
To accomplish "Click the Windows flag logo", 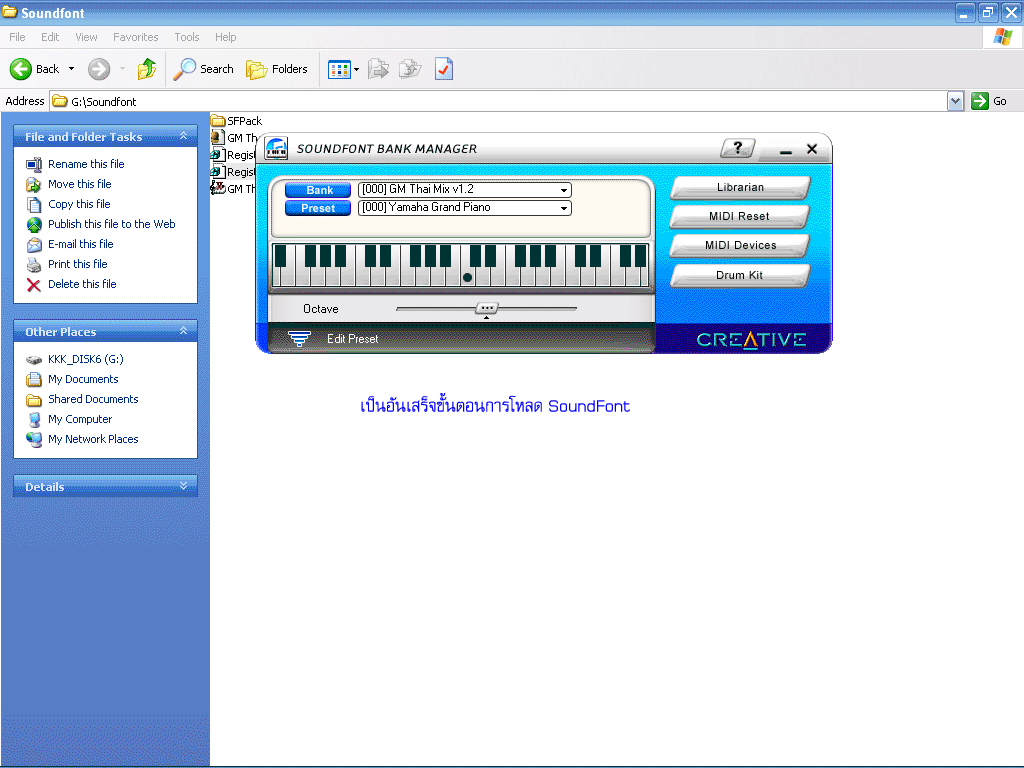I will point(1002,37).
